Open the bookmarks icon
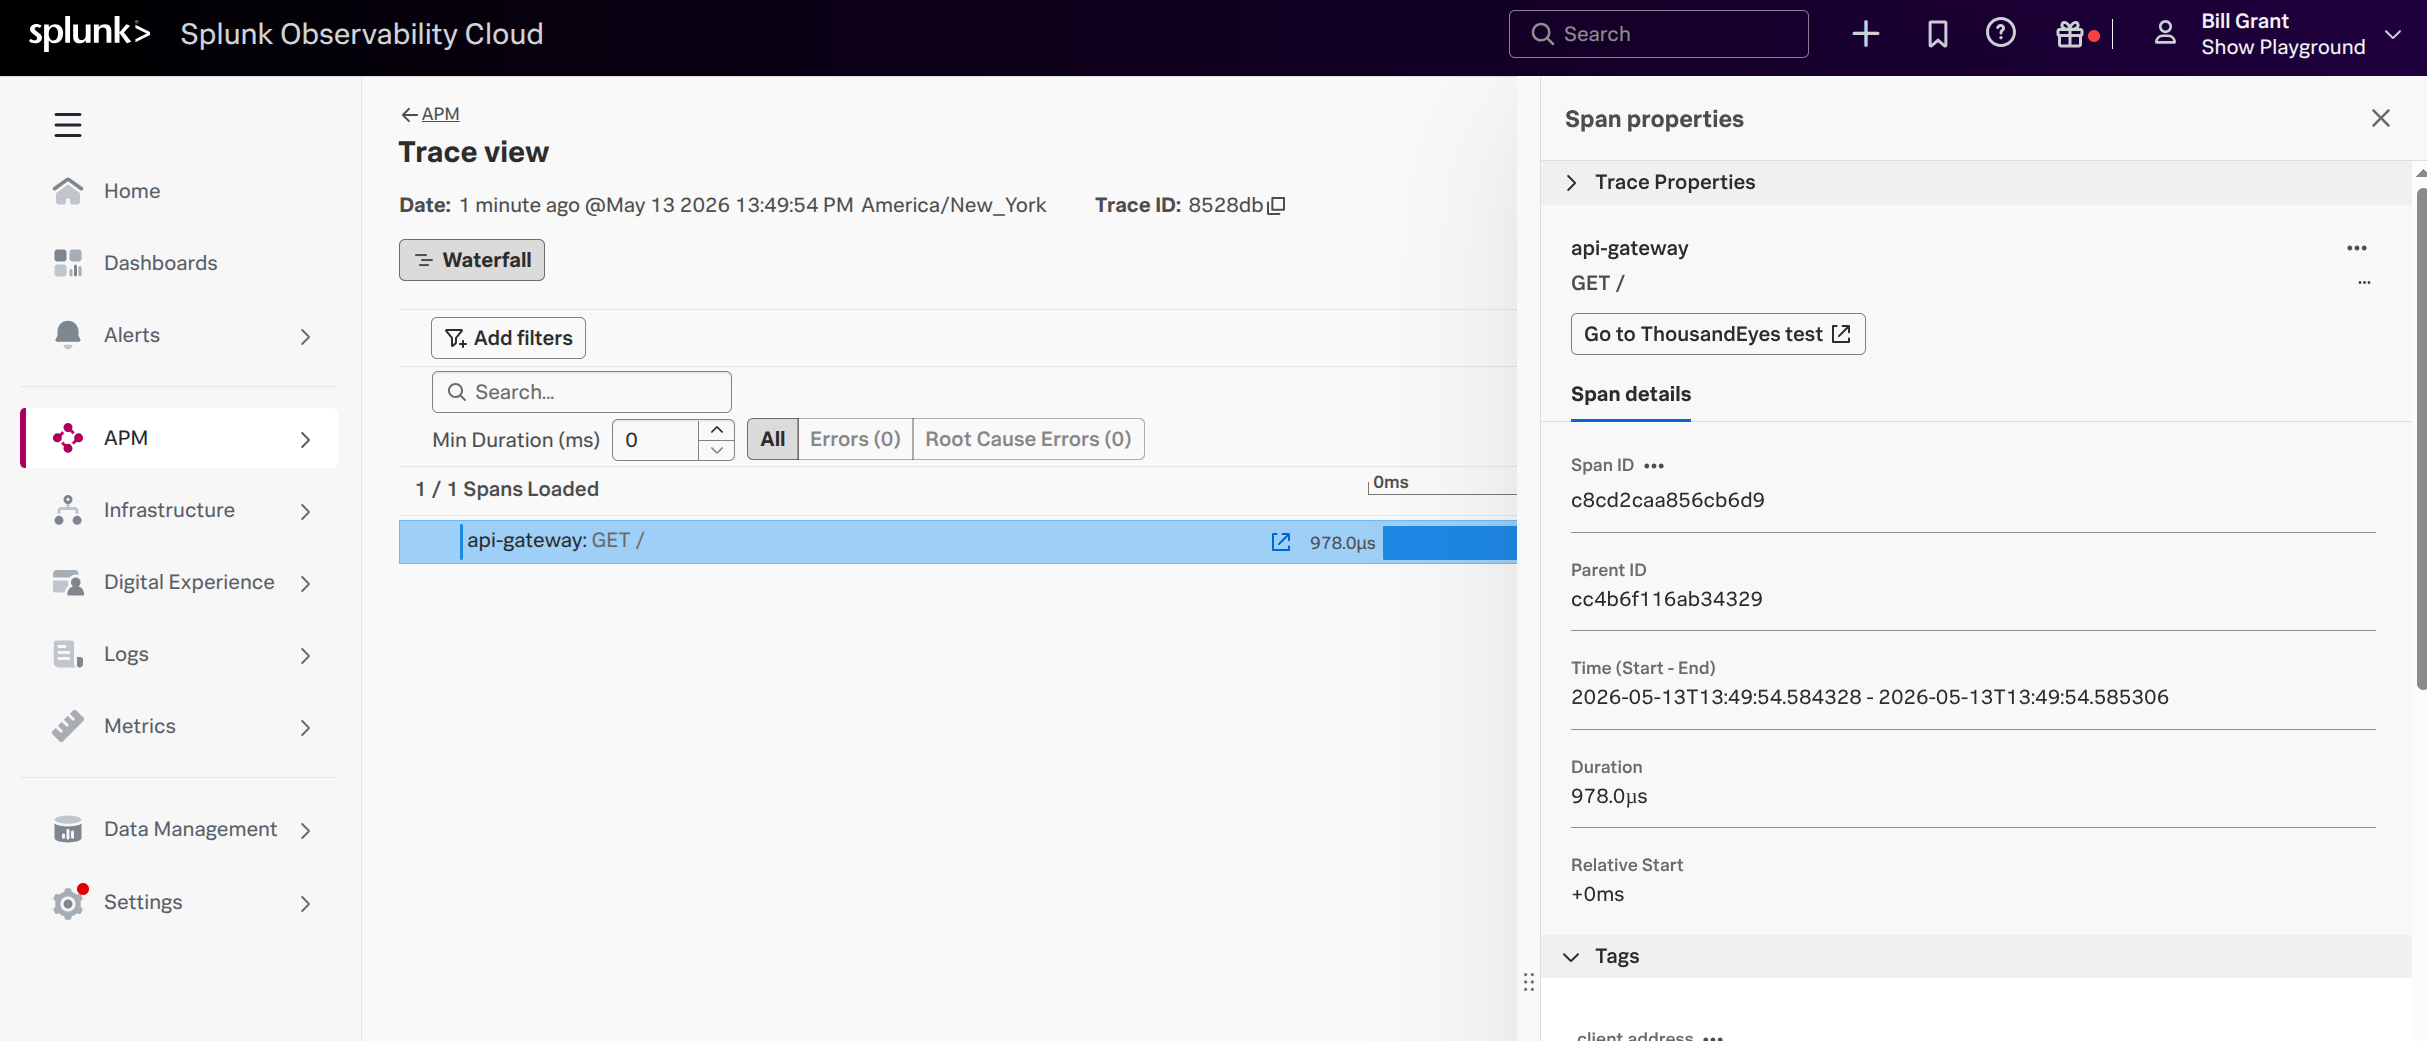 [1937, 34]
